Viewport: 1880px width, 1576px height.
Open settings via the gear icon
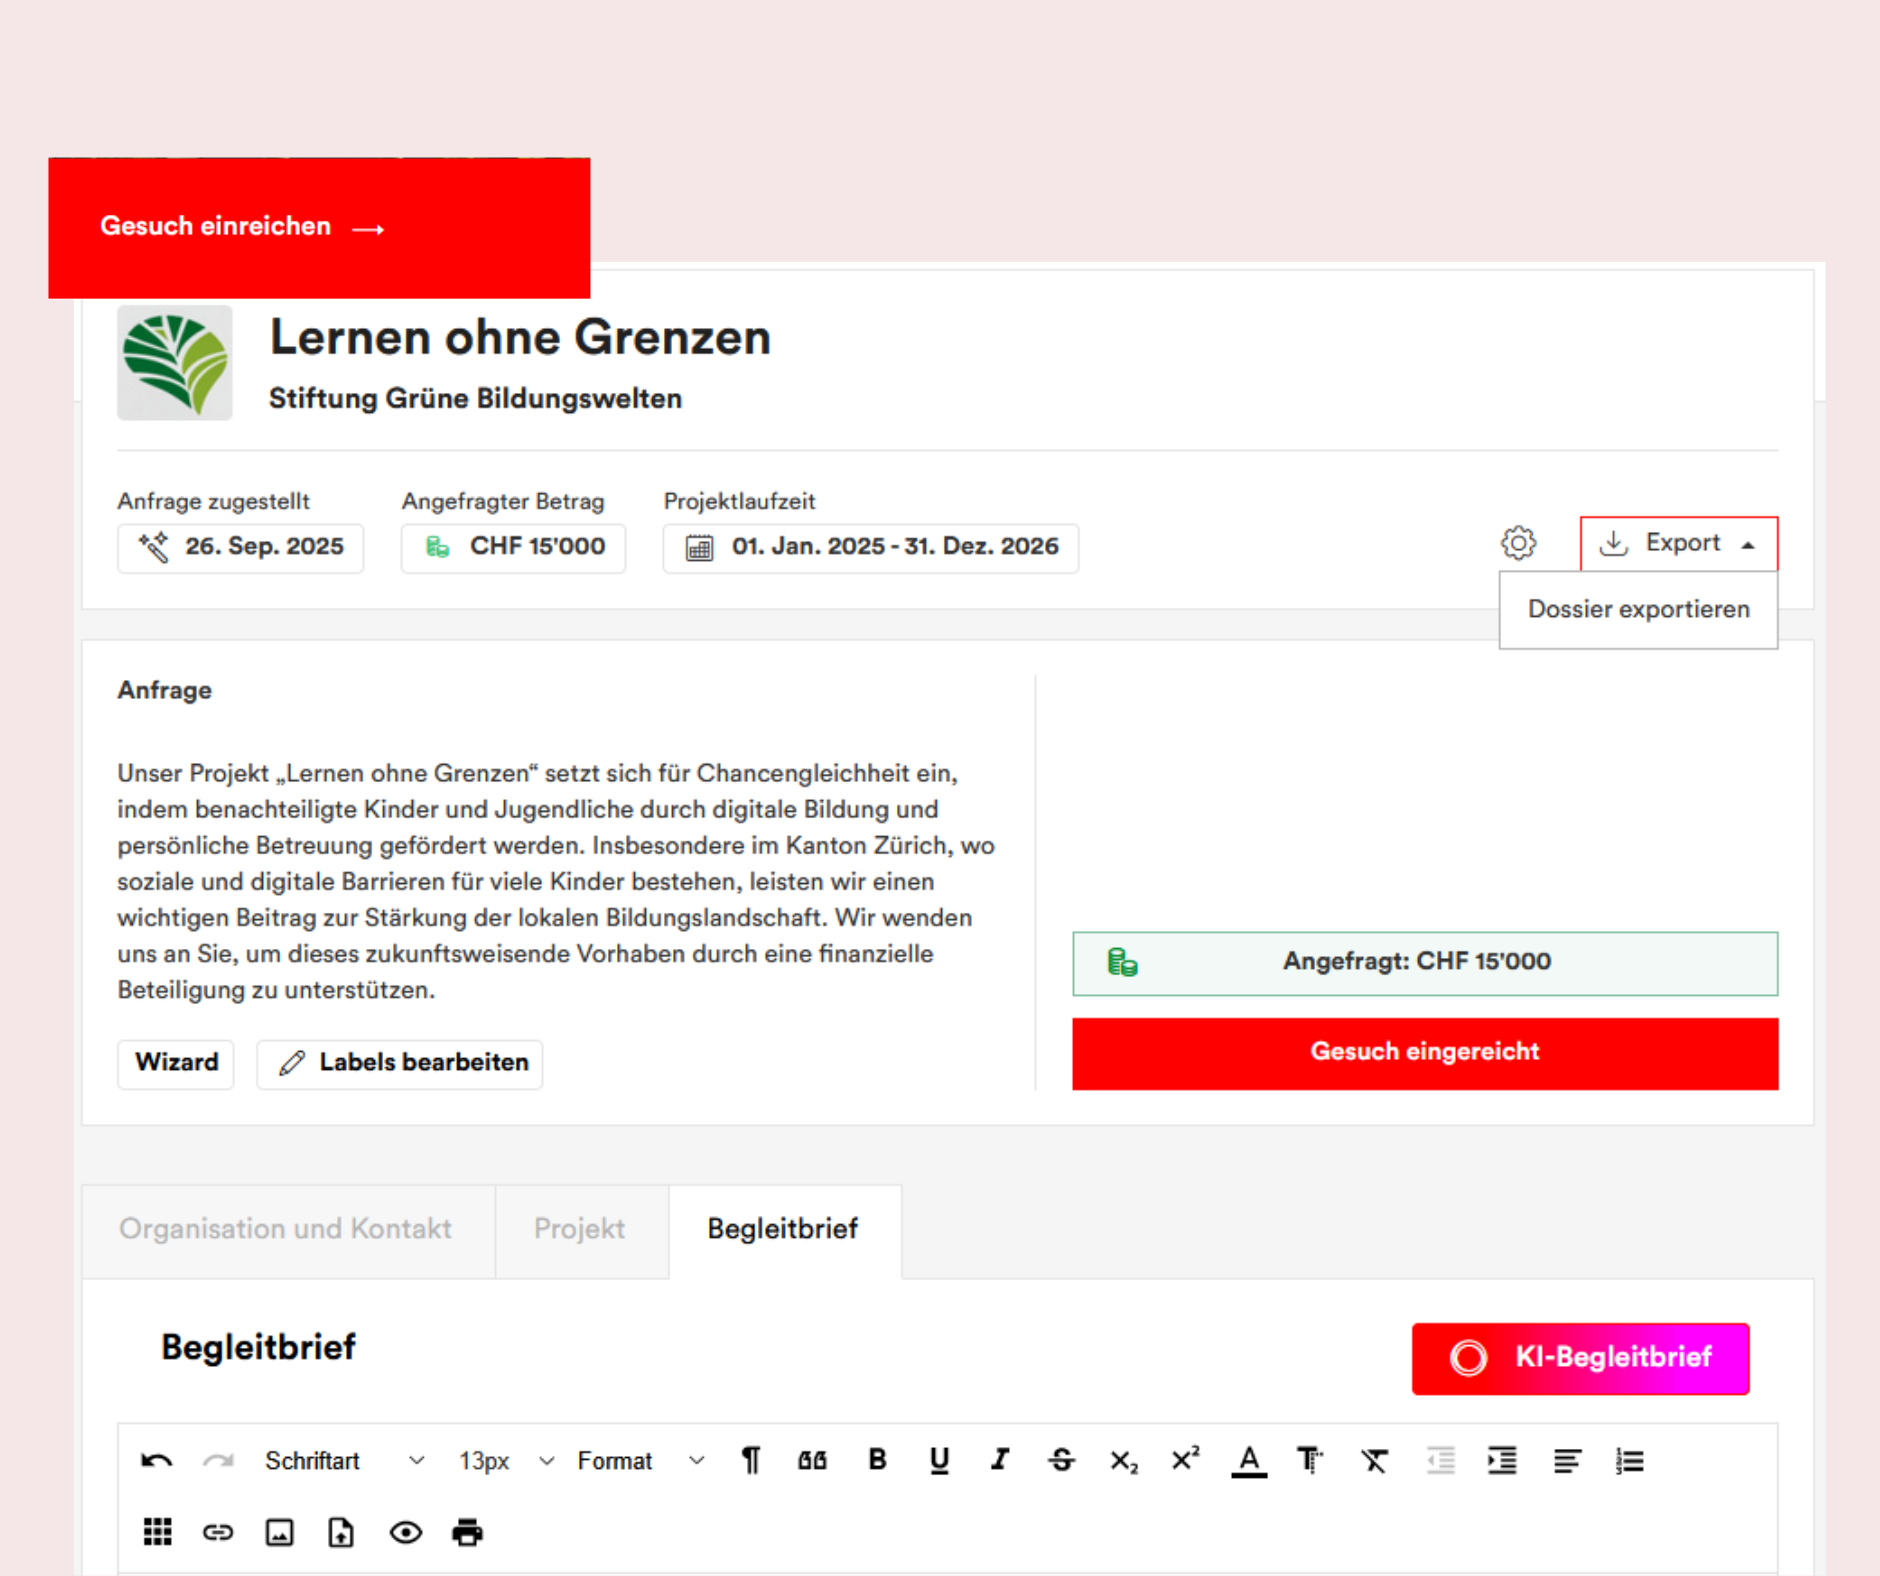pyautogui.click(x=1518, y=543)
